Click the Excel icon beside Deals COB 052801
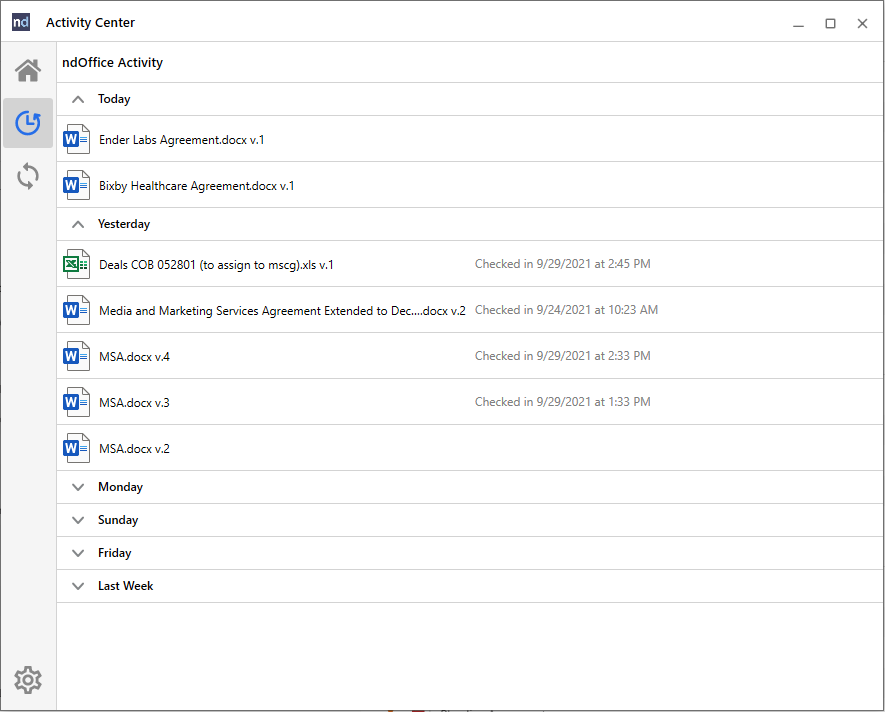 point(75,263)
